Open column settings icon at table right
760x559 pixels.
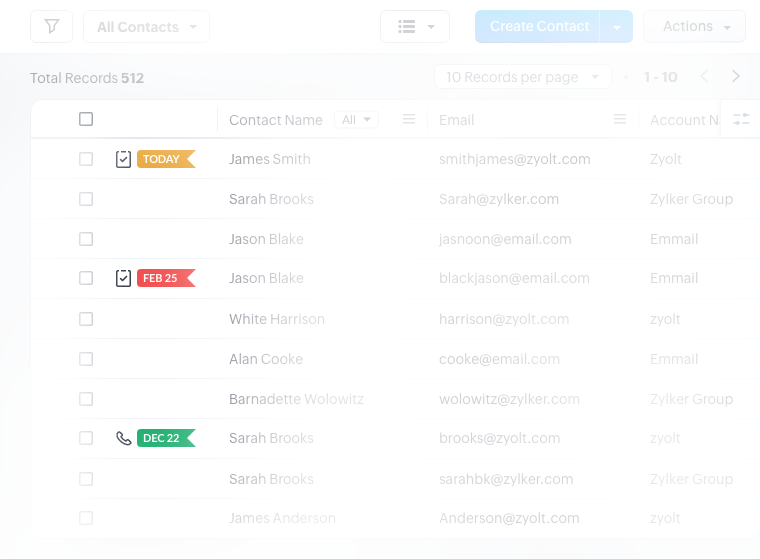point(741,119)
